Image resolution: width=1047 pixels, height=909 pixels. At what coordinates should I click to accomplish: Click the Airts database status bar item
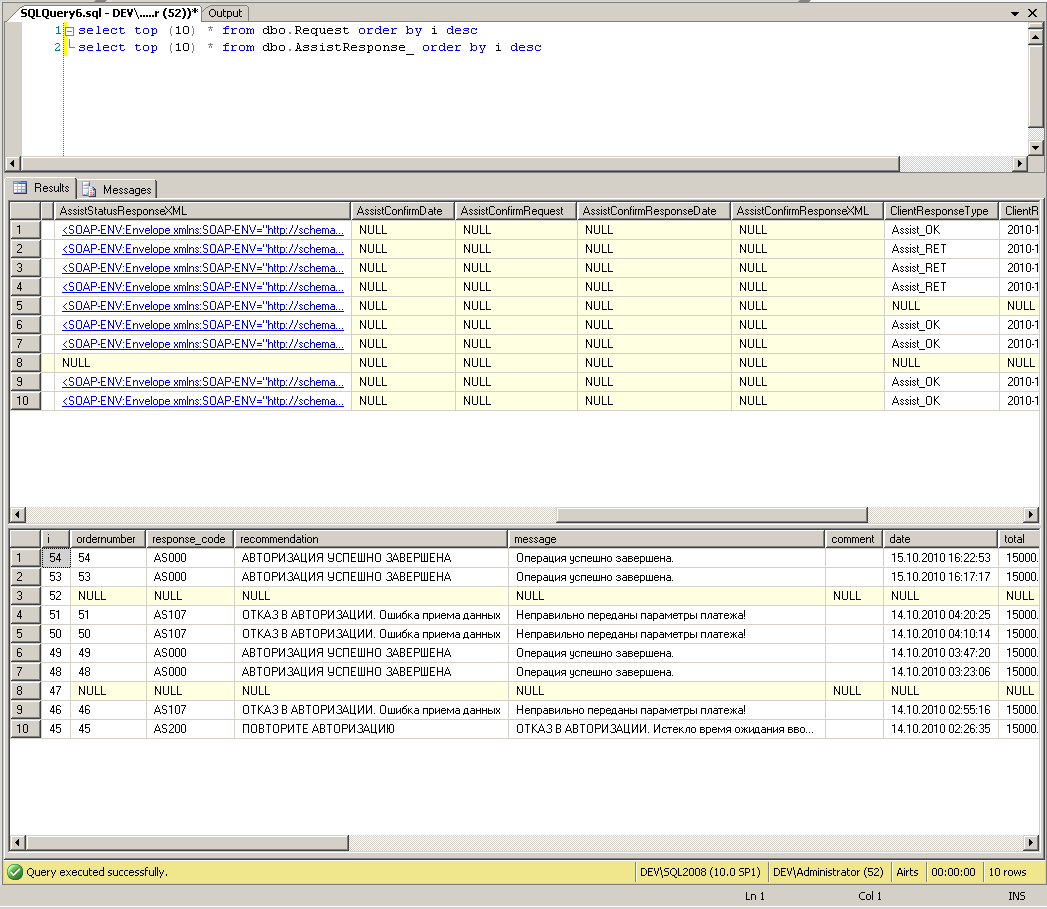click(907, 871)
